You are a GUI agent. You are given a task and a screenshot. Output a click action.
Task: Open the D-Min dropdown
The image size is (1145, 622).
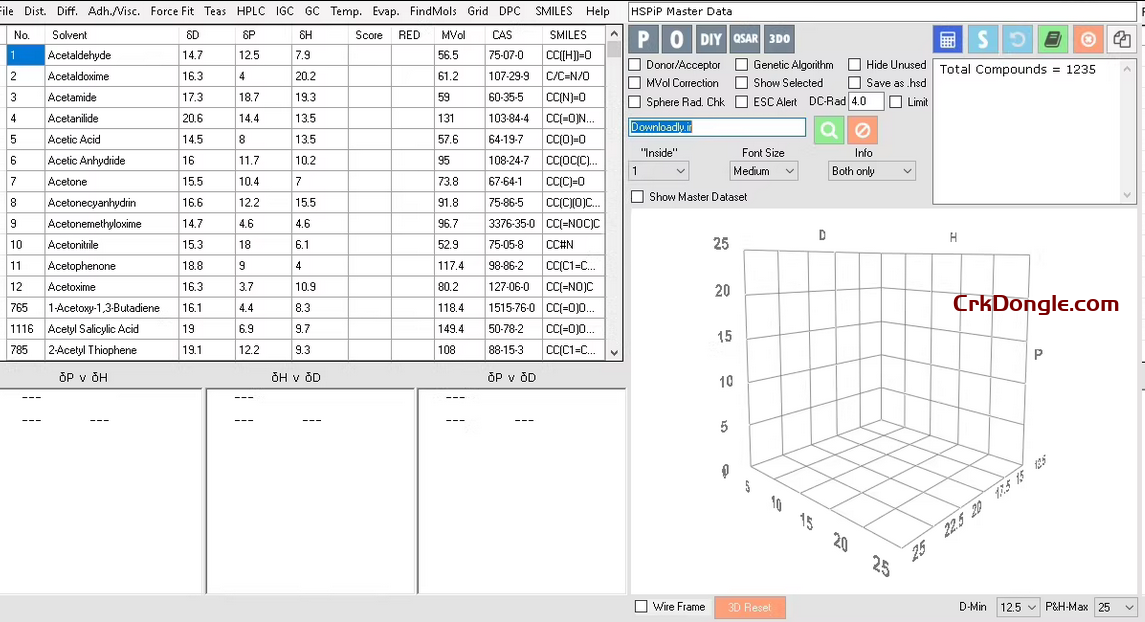tap(1018, 606)
